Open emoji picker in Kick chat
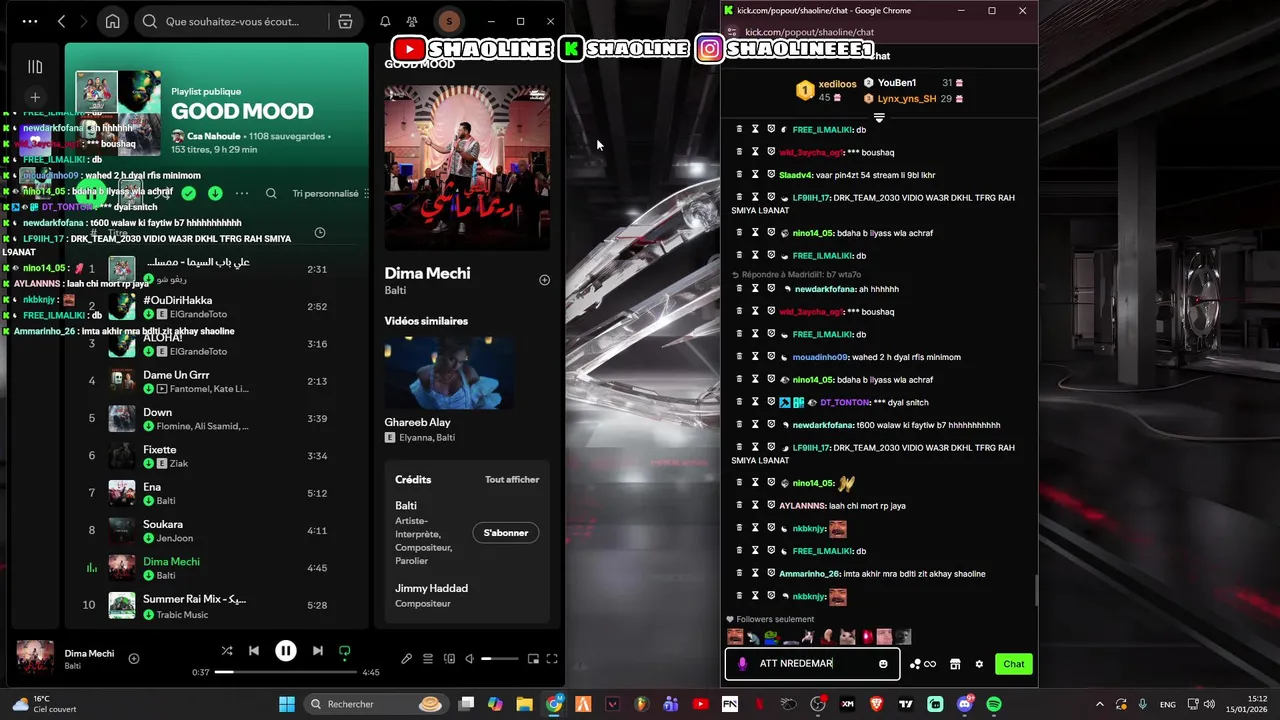Image resolution: width=1280 pixels, height=720 pixels. coord(883,664)
